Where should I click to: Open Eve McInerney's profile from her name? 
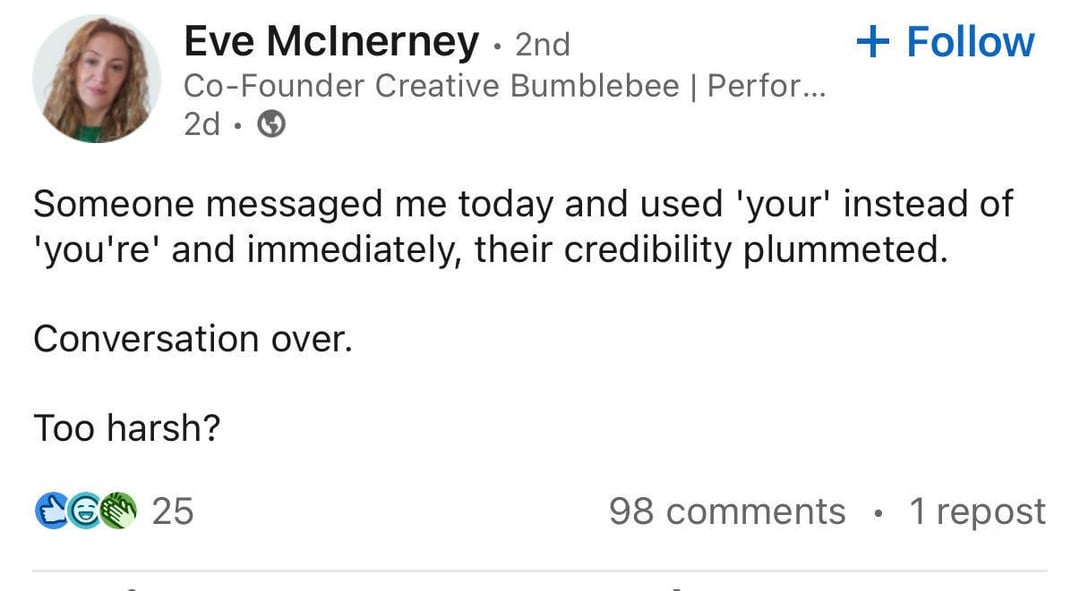tap(330, 41)
